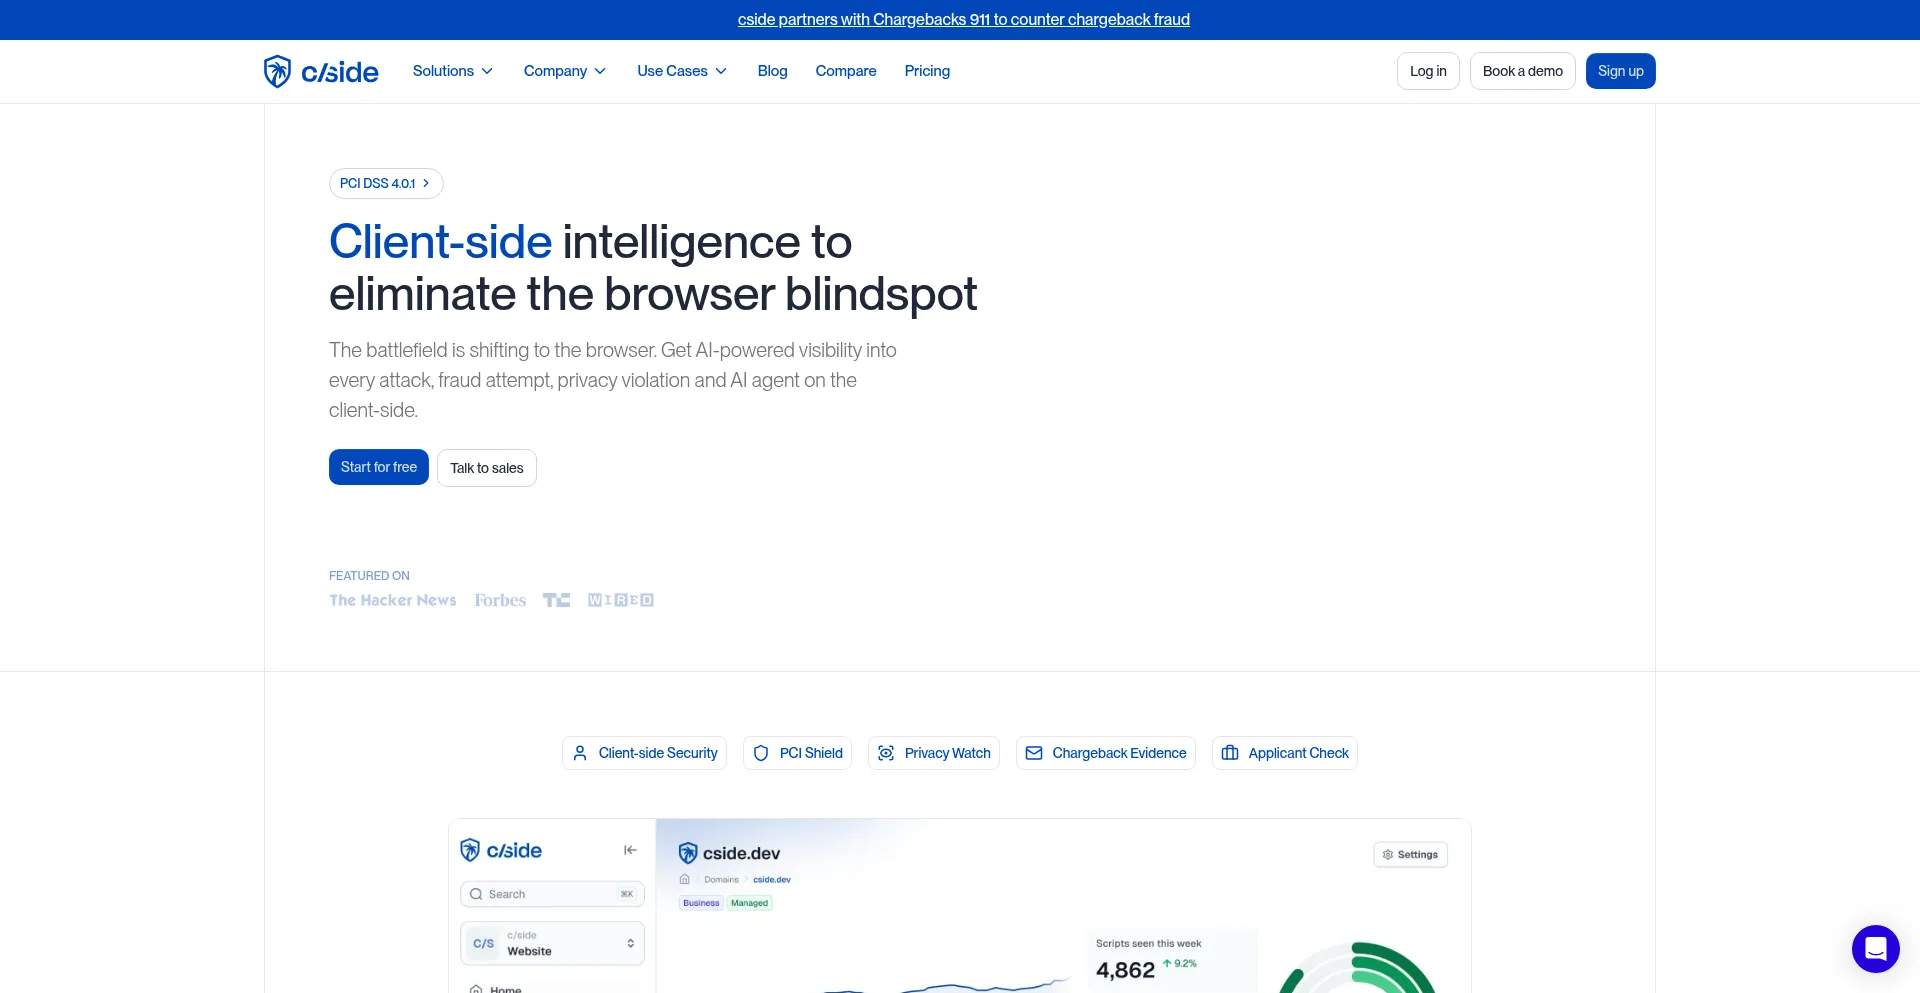Open the c/side Website selector
Screen dimensions: 1920x993
coord(552,943)
